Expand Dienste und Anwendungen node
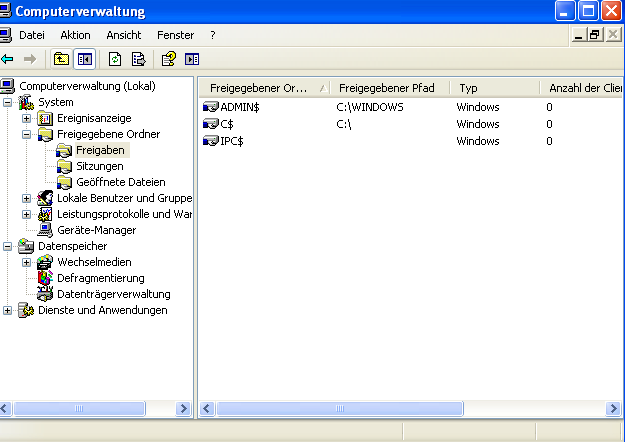 pyautogui.click(x=7, y=310)
